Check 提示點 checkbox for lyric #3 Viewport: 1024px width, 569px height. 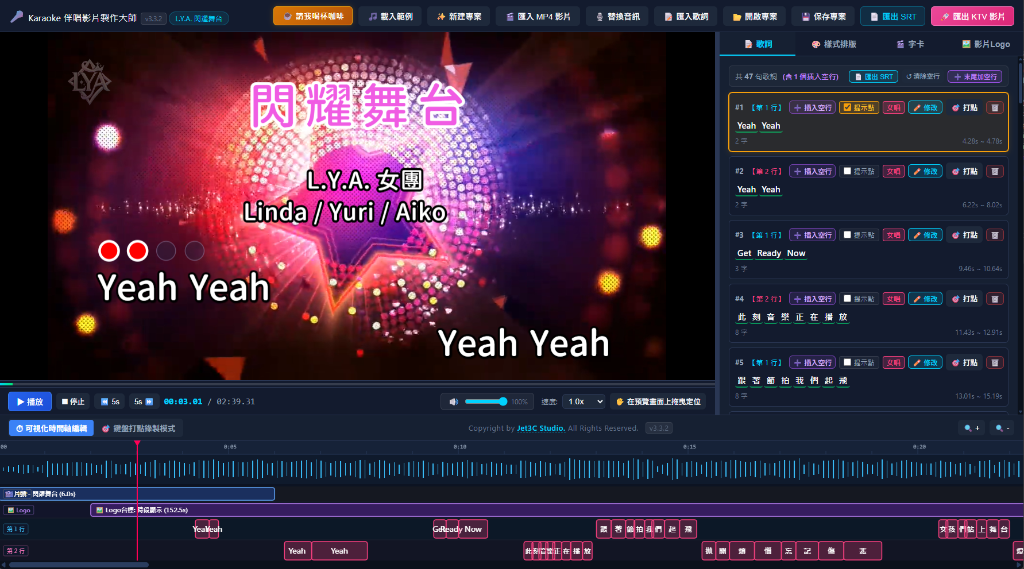tap(847, 235)
